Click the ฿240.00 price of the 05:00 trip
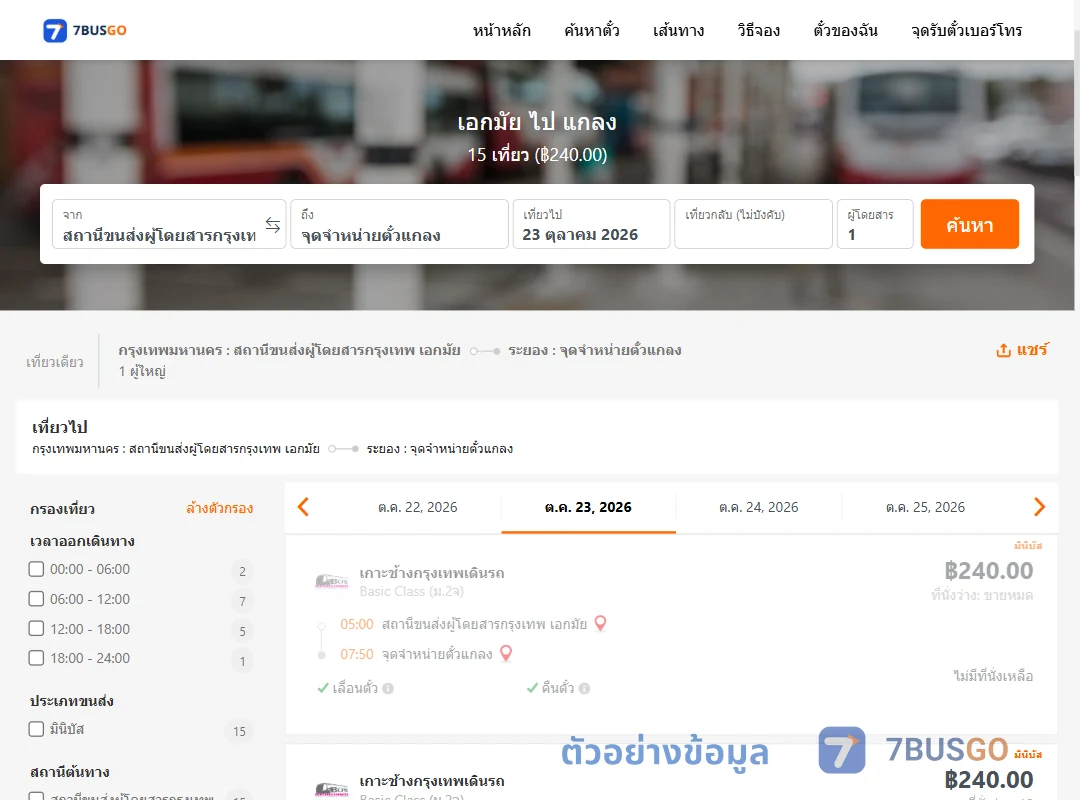1080x800 pixels. (988, 571)
